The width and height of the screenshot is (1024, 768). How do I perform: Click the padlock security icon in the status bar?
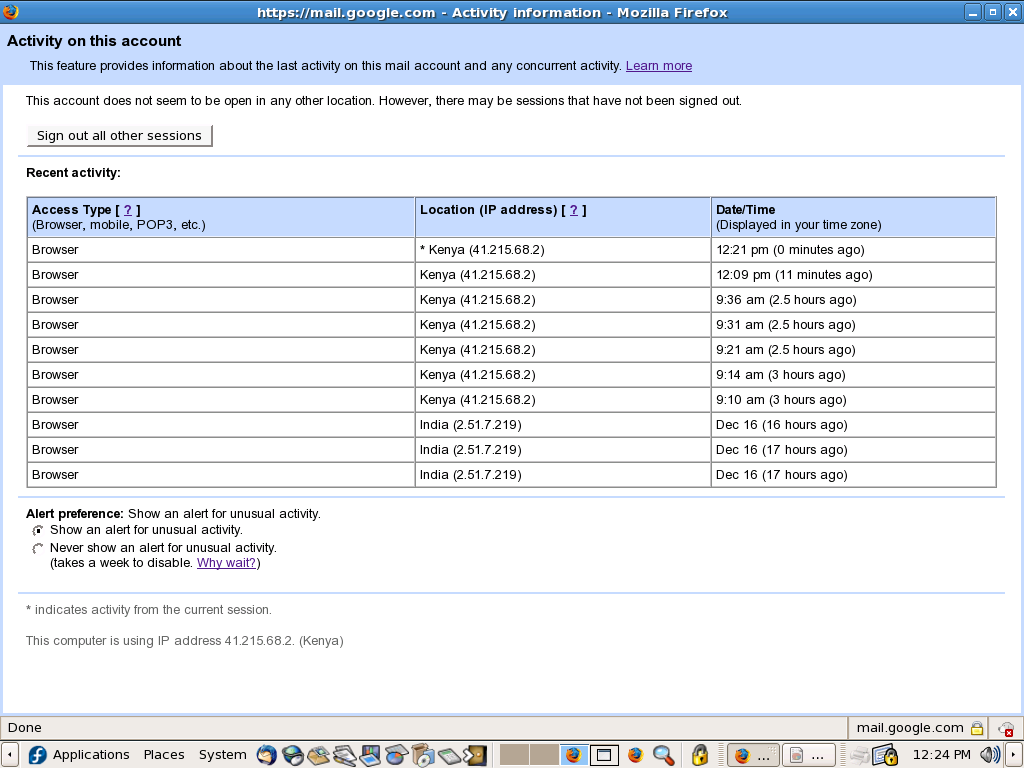coord(977,728)
